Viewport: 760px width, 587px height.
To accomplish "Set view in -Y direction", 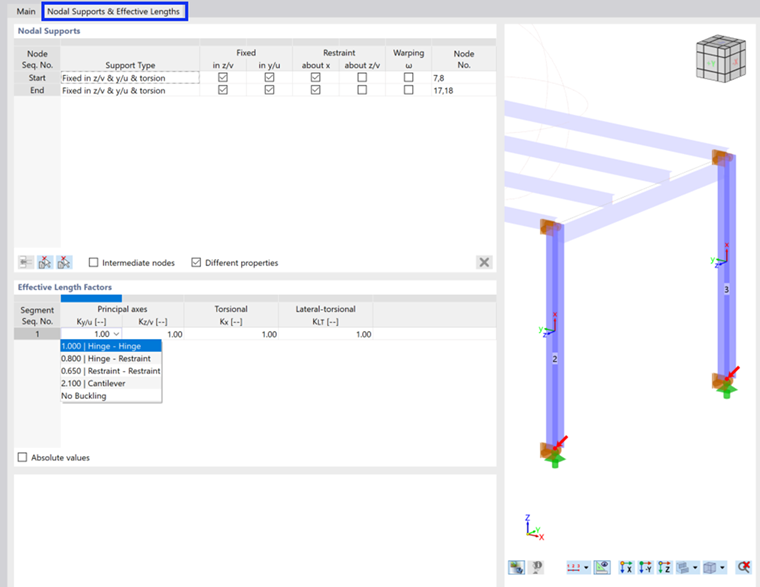I will click(x=645, y=567).
